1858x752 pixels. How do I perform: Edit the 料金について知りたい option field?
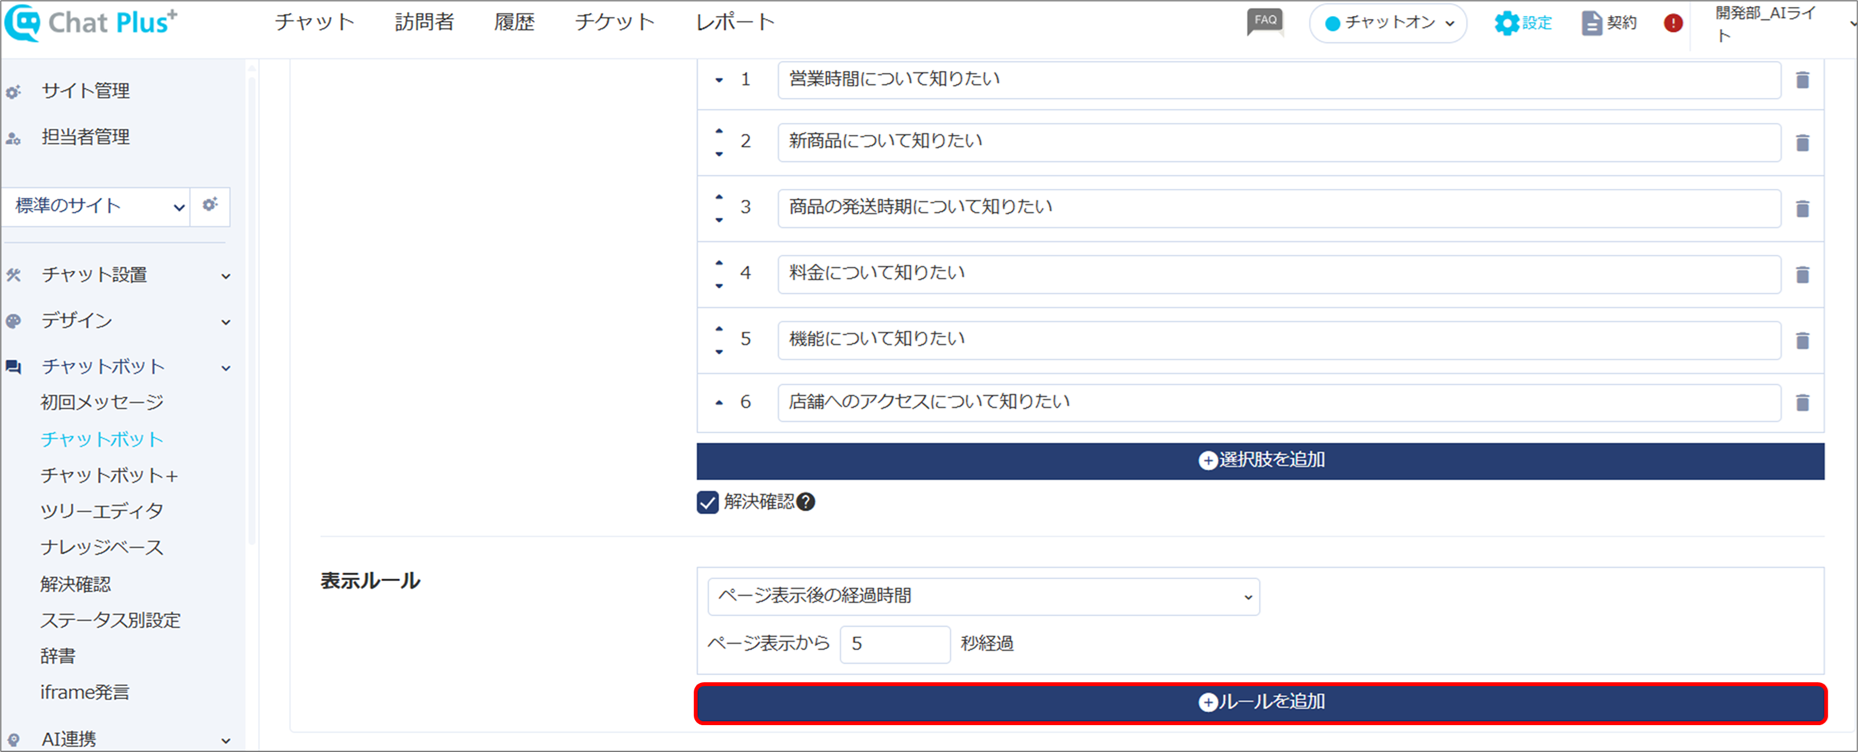click(1279, 274)
